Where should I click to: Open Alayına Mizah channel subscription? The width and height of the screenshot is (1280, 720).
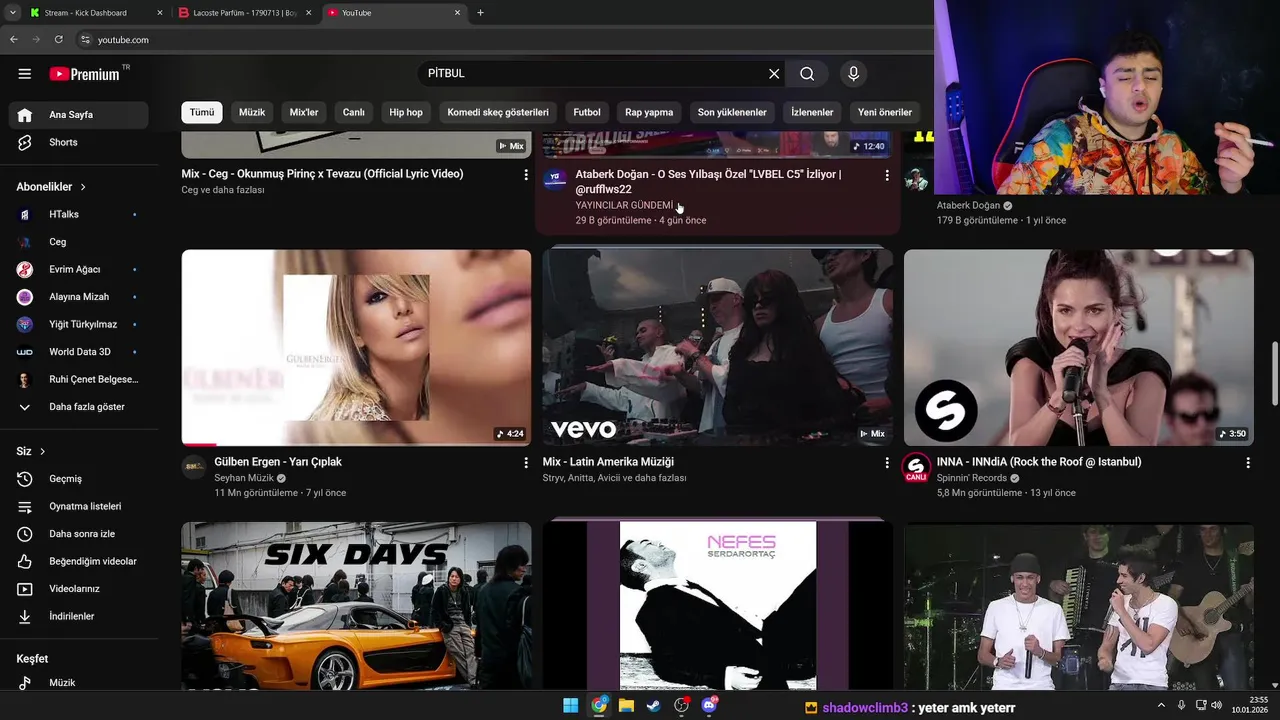(x=78, y=297)
